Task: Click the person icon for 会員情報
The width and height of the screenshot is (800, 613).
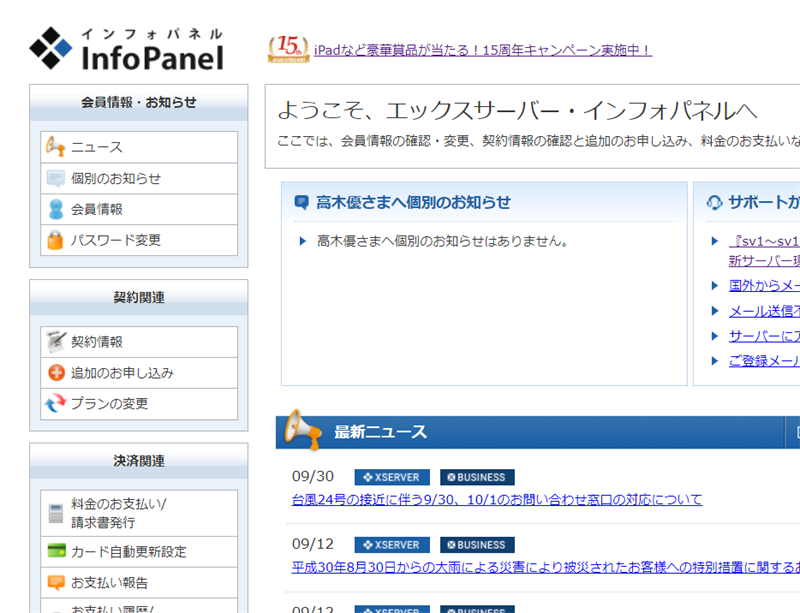Action: click(55, 209)
